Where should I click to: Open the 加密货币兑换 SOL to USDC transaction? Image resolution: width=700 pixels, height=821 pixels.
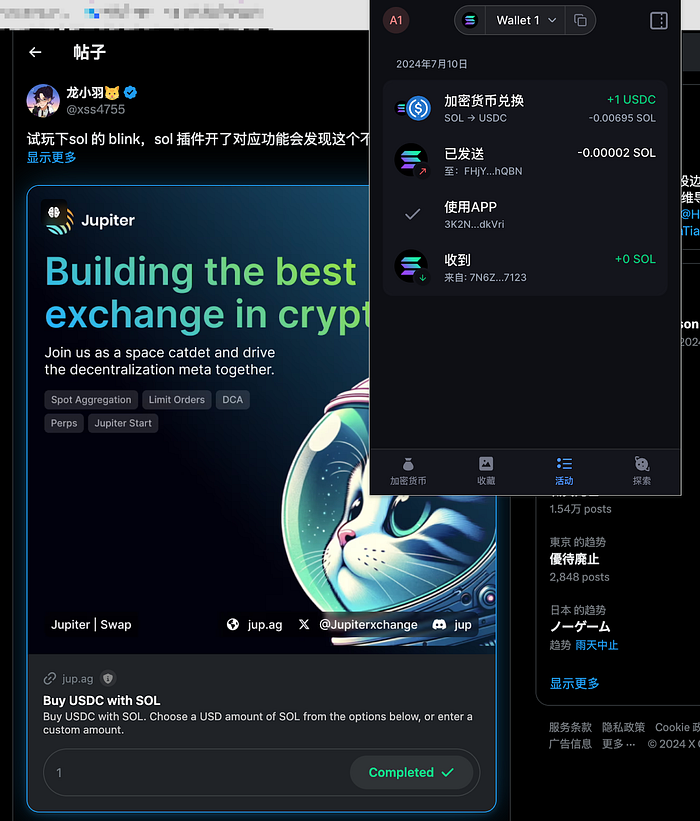[x=525, y=108]
